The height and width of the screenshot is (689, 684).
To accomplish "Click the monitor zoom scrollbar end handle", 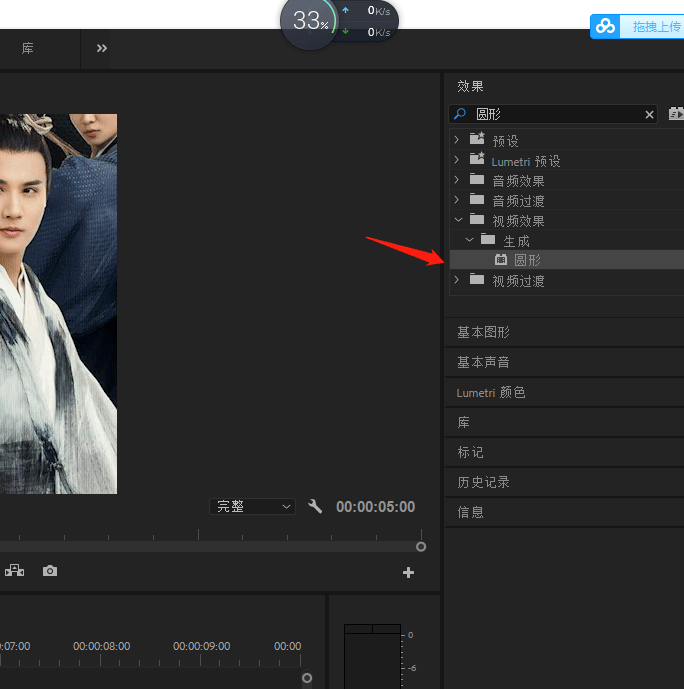I will [x=421, y=547].
